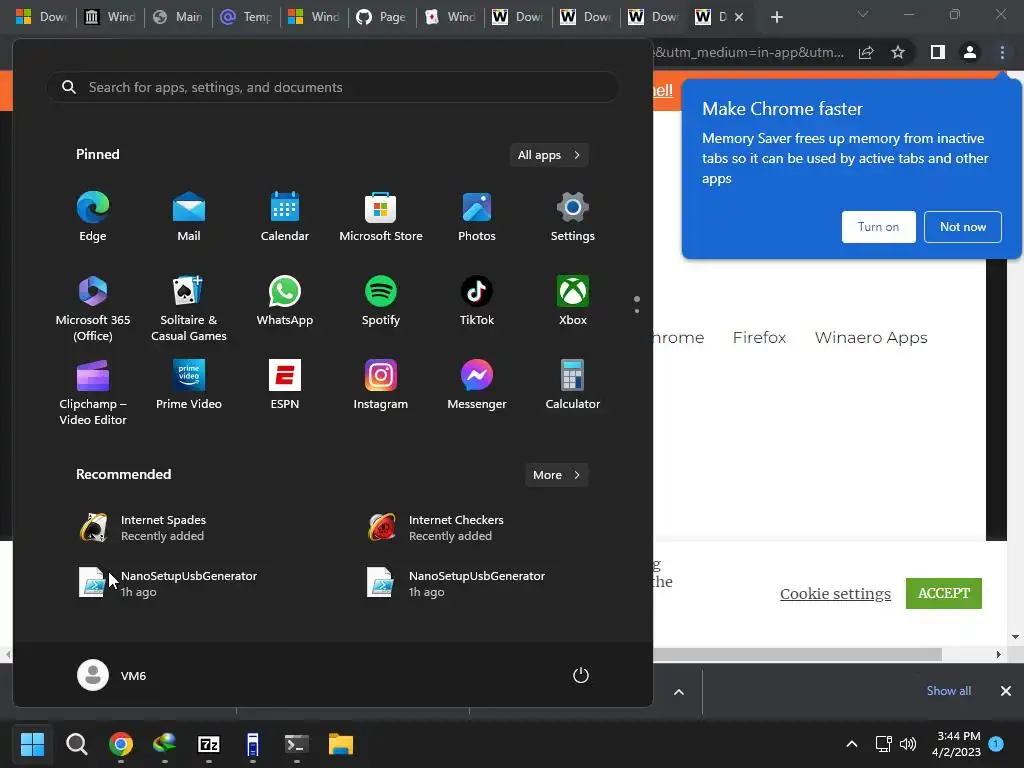Launch Prime Video app

(189, 385)
